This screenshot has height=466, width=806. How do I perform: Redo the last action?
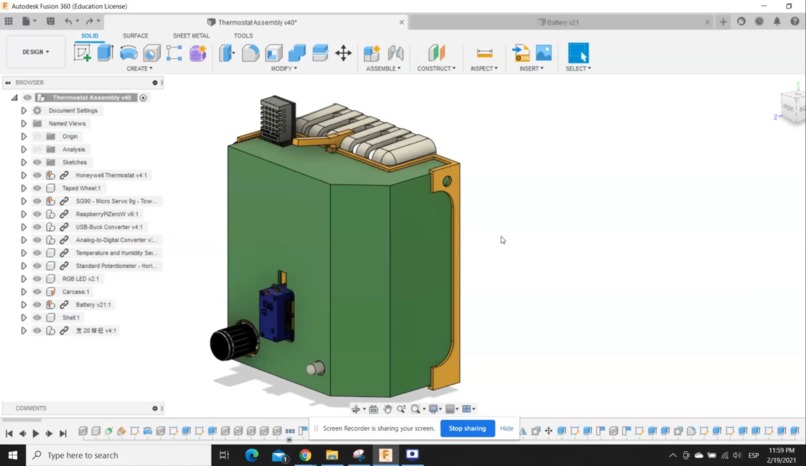[89, 21]
